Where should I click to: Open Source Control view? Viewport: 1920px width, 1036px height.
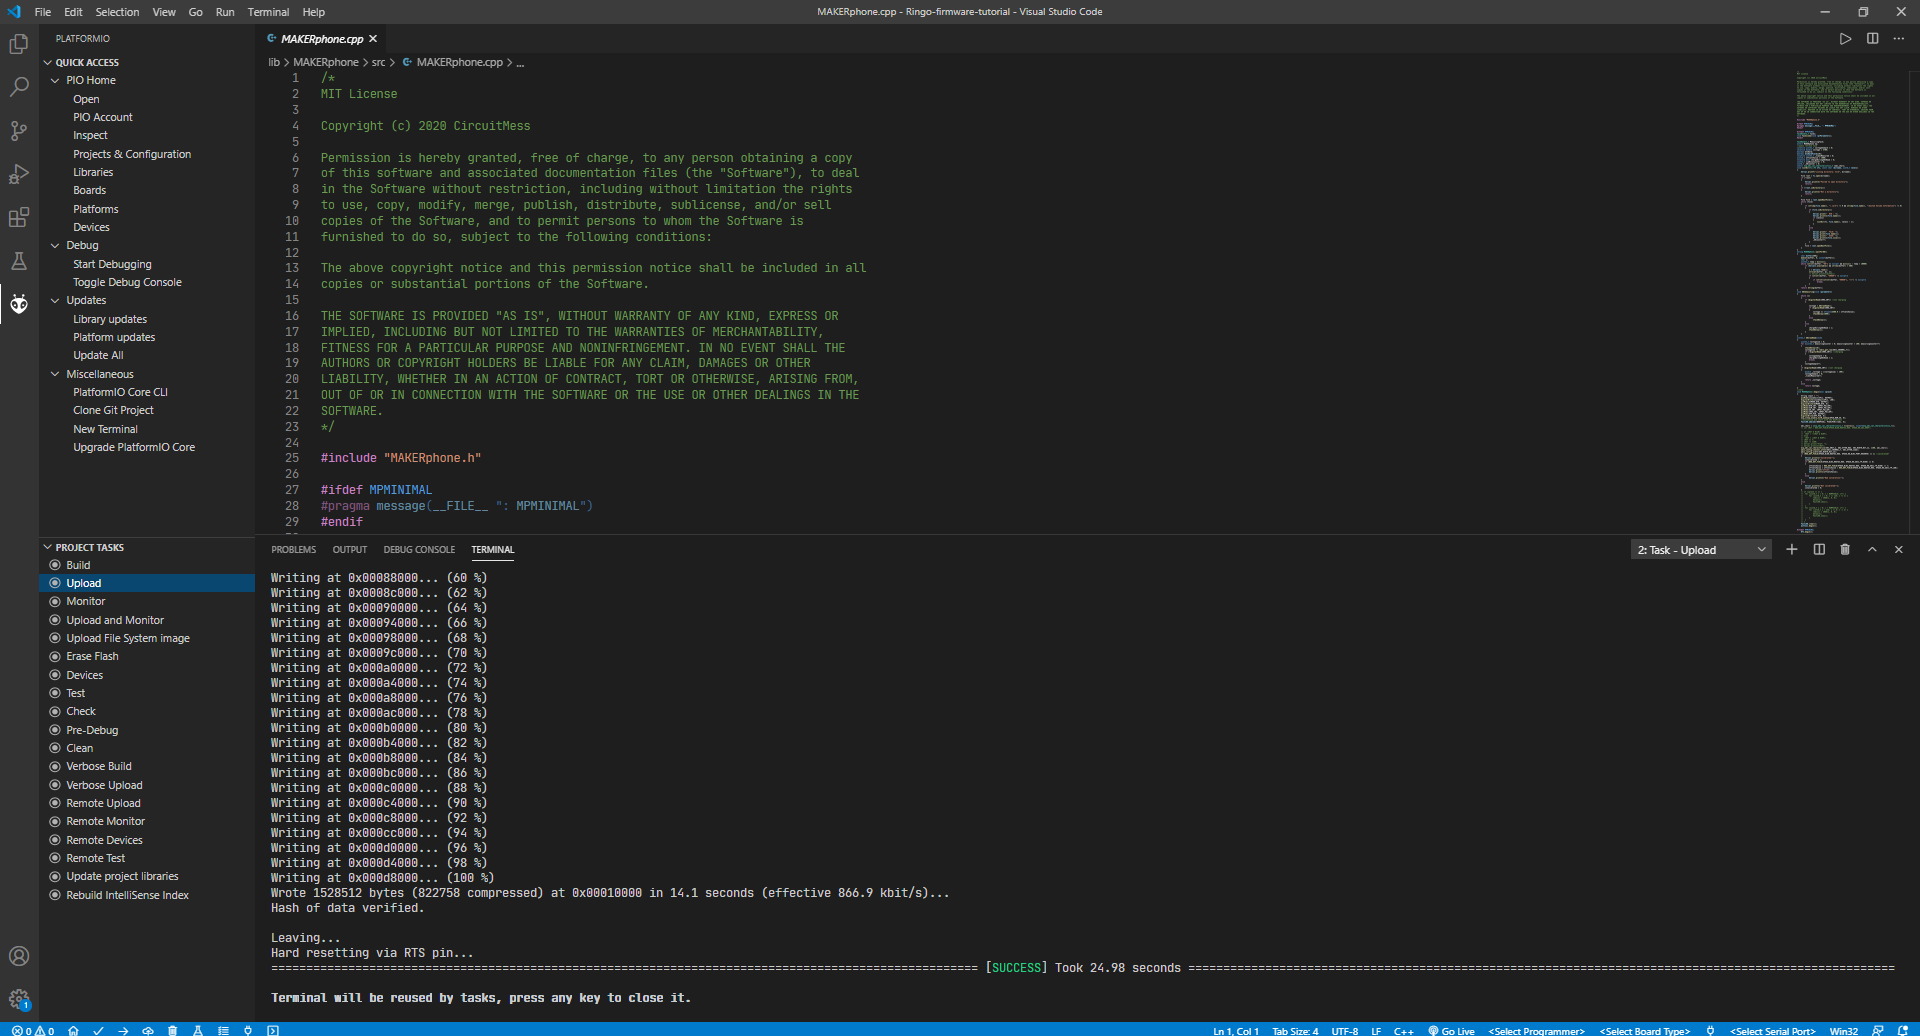pyautogui.click(x=19, y=131)
